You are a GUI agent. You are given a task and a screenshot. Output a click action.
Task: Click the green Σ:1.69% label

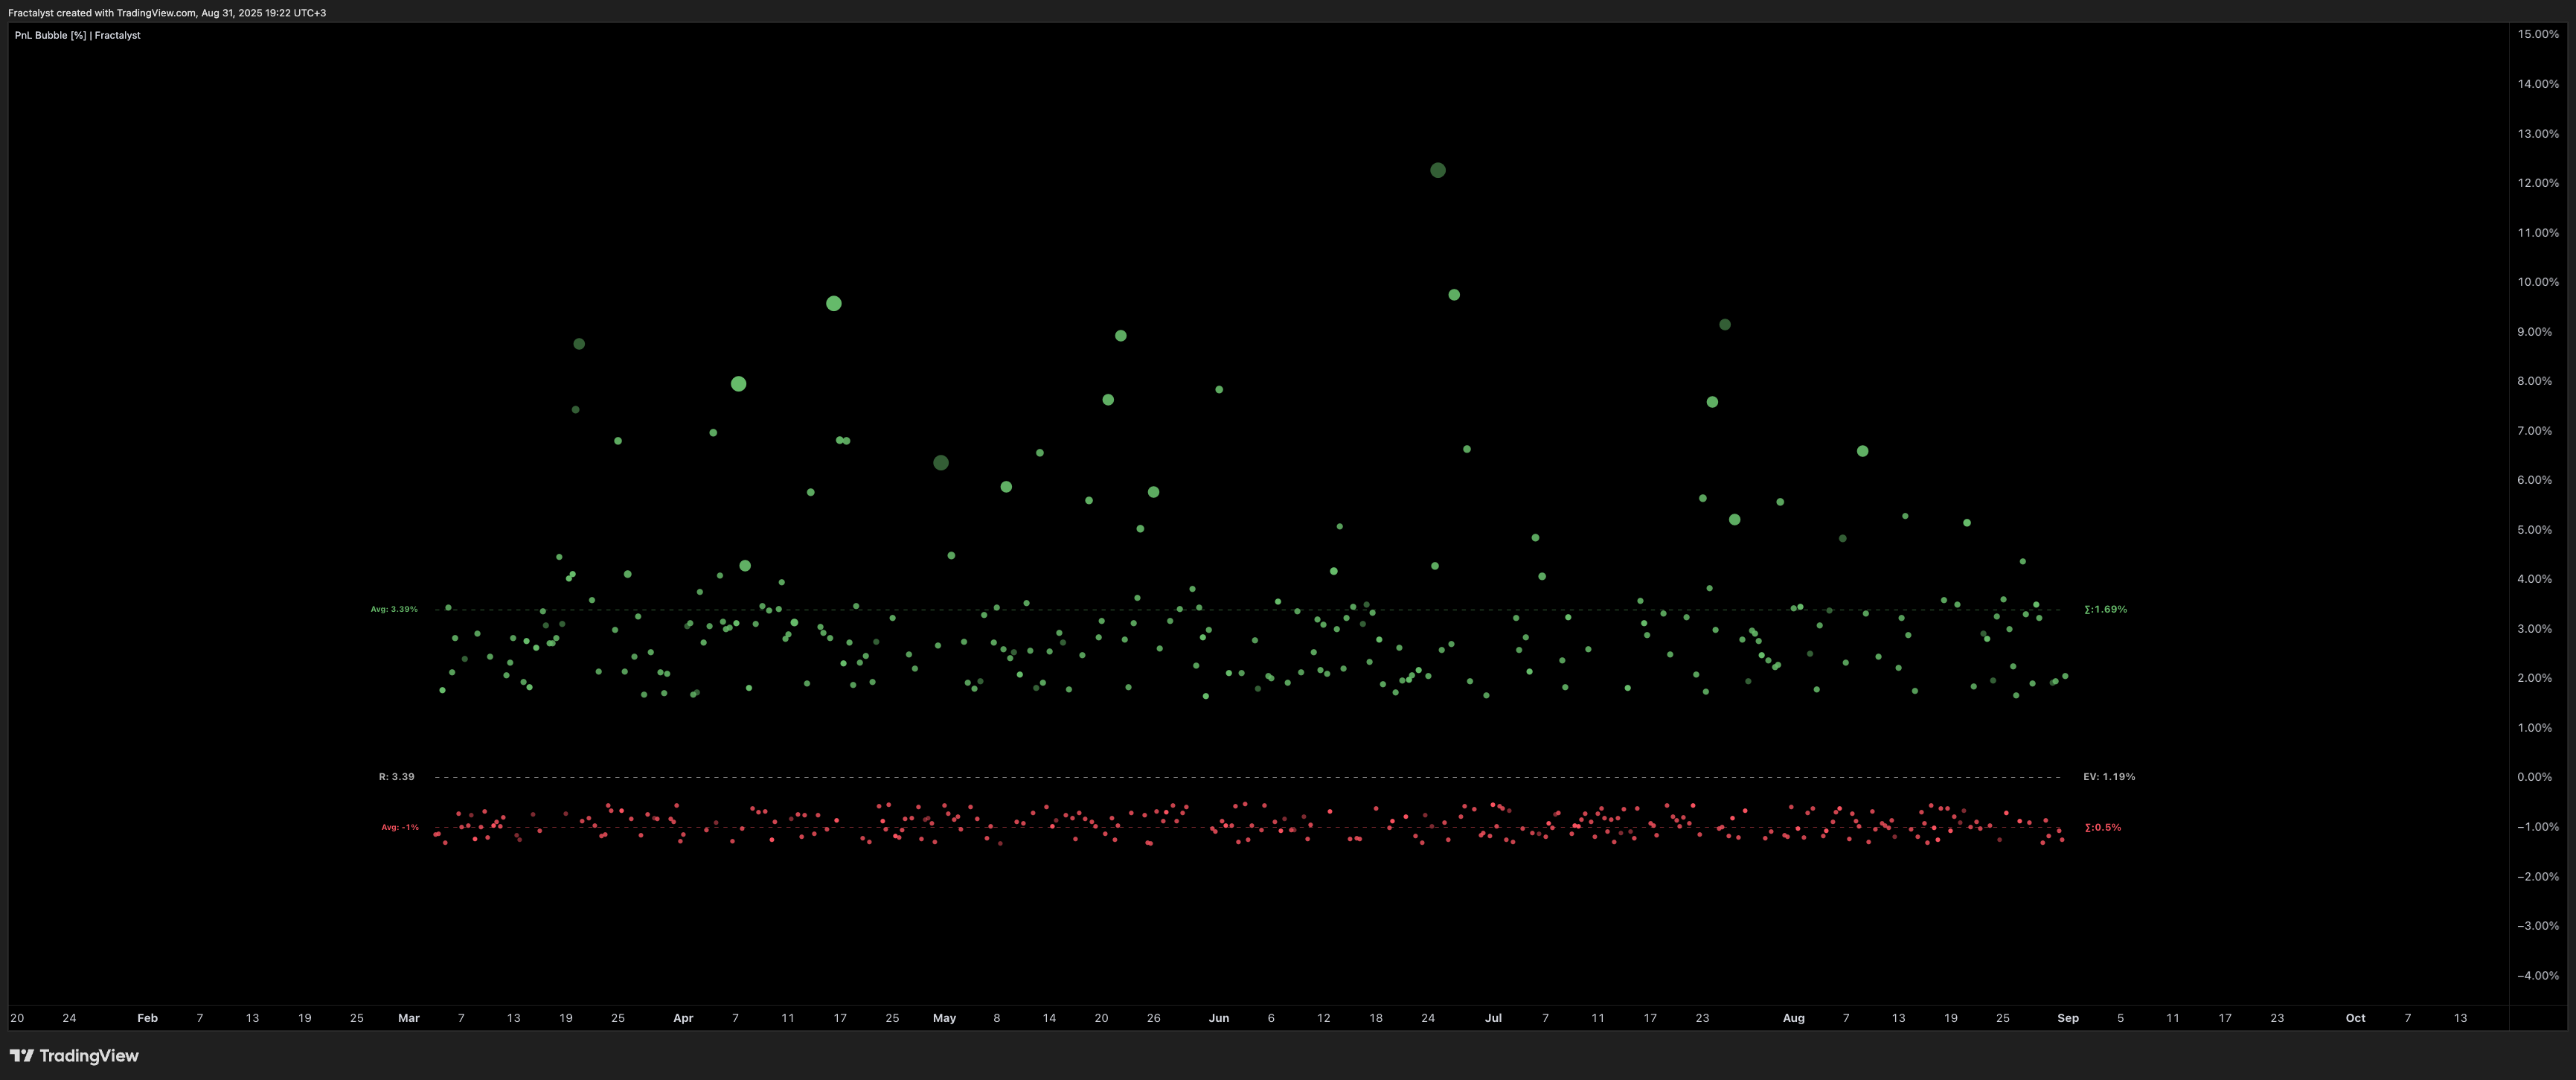coord(2105,609)
